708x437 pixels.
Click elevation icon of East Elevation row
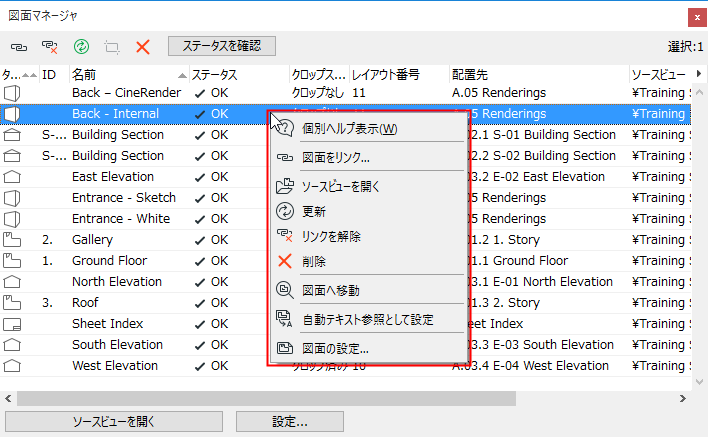[x=12, y=177]
